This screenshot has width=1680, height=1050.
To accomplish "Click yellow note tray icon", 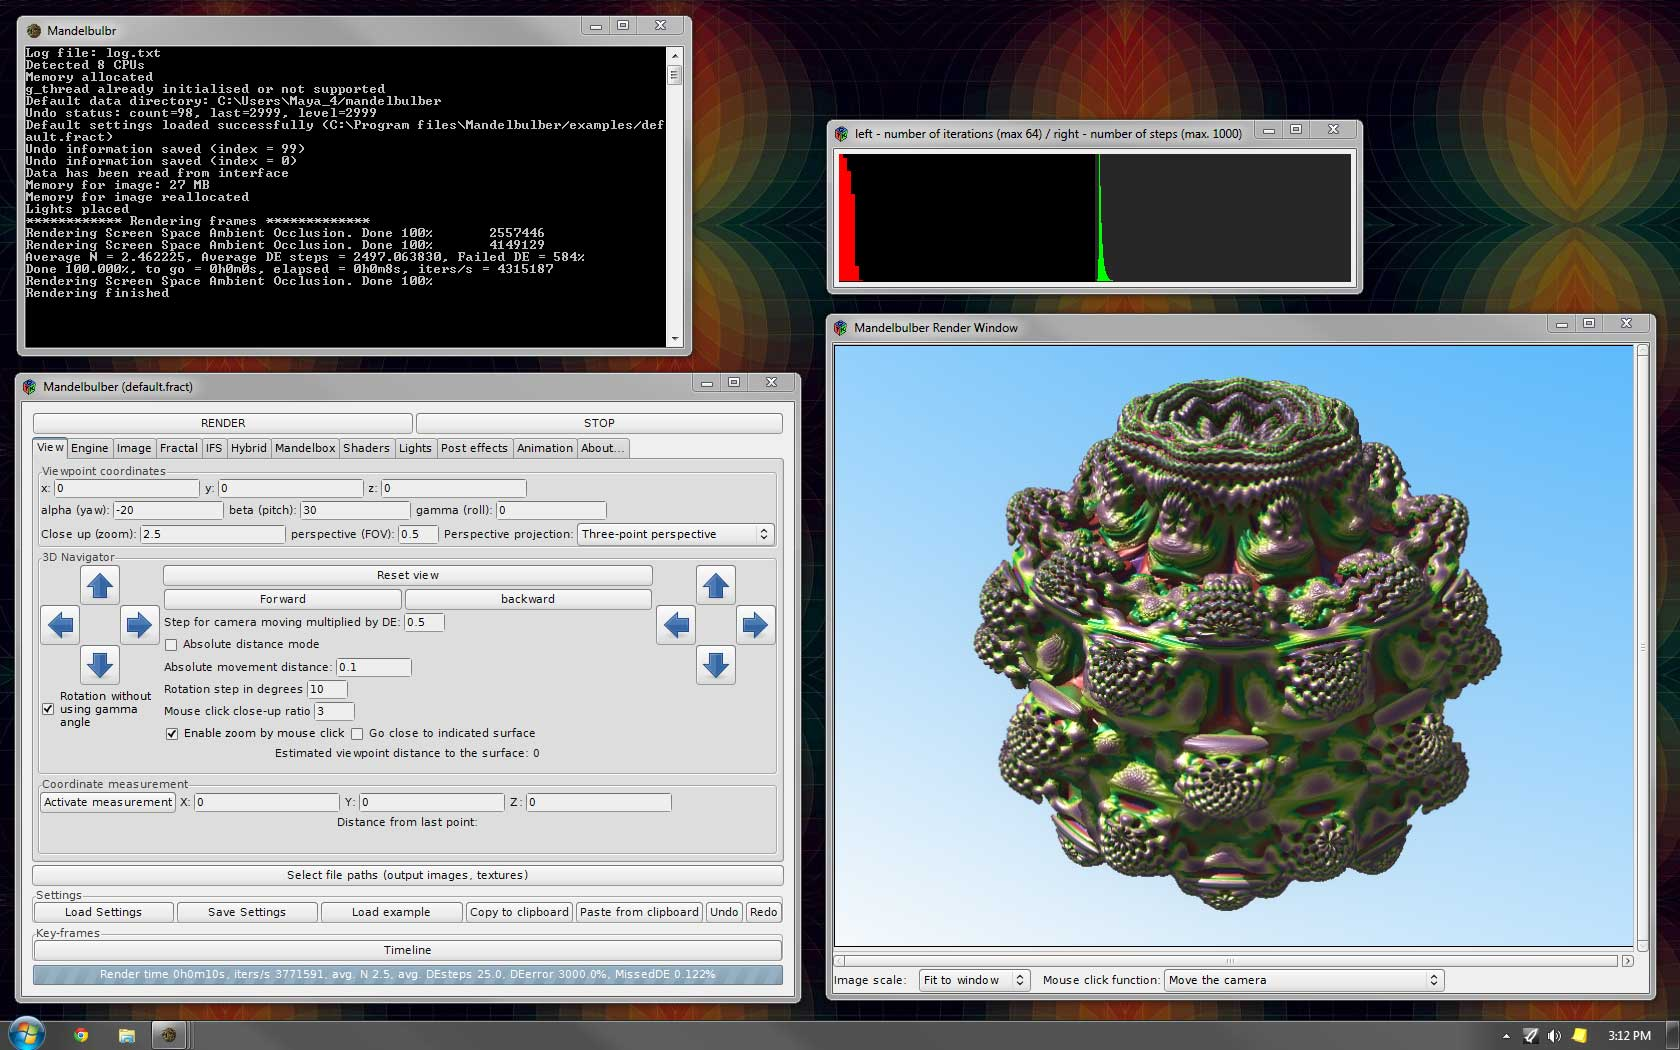I will pos(1579,1035).
